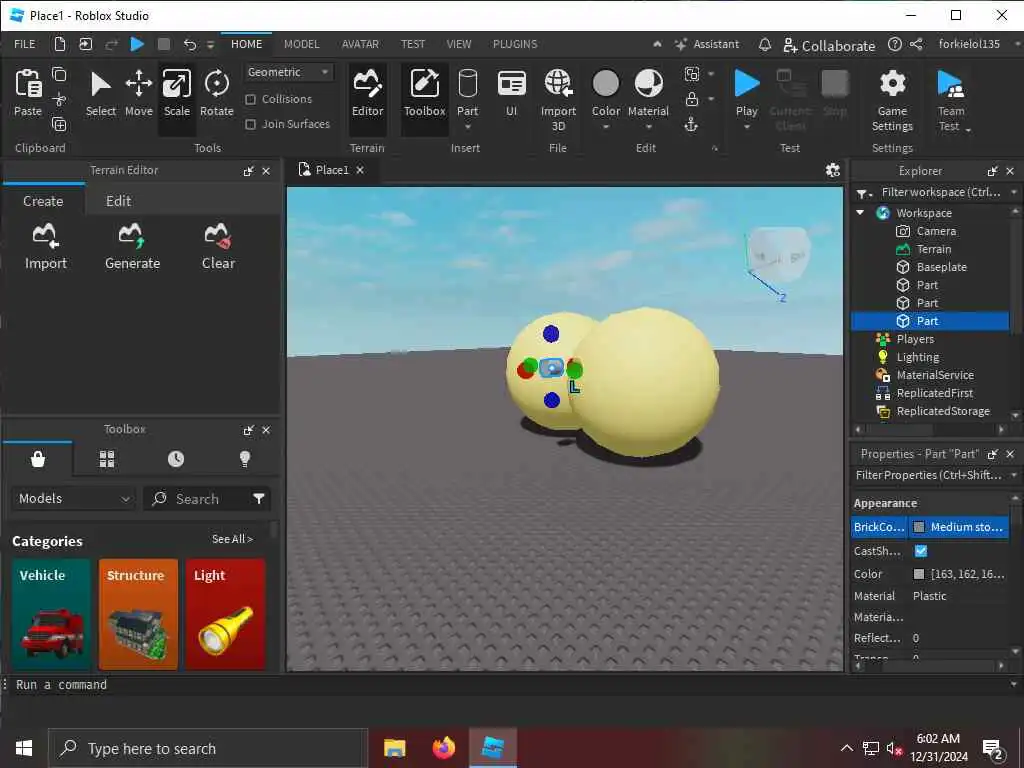Image resolution: width=1024 pixels, height=768 pixels.
Task: Switch to the PLUGINS ribbon tab
Action: [x=515, y=44]
